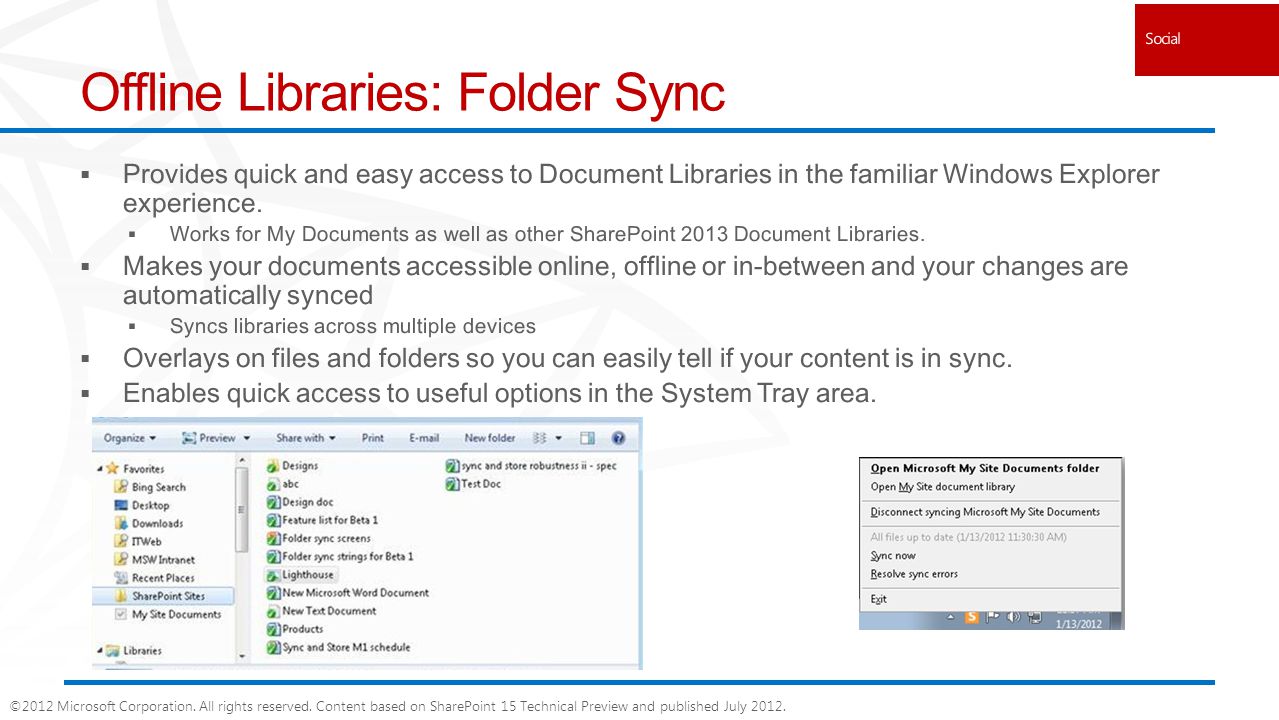This screenshot has width=1279, height=720.
Task: Click 'All files up to date' status text
Action: [x=968, y=537]
